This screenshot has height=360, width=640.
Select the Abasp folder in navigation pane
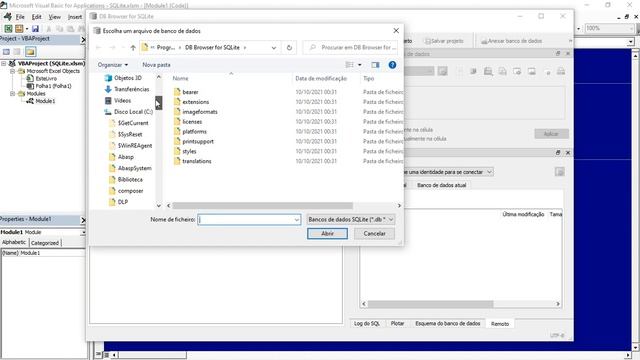click(x=125, y=157)
